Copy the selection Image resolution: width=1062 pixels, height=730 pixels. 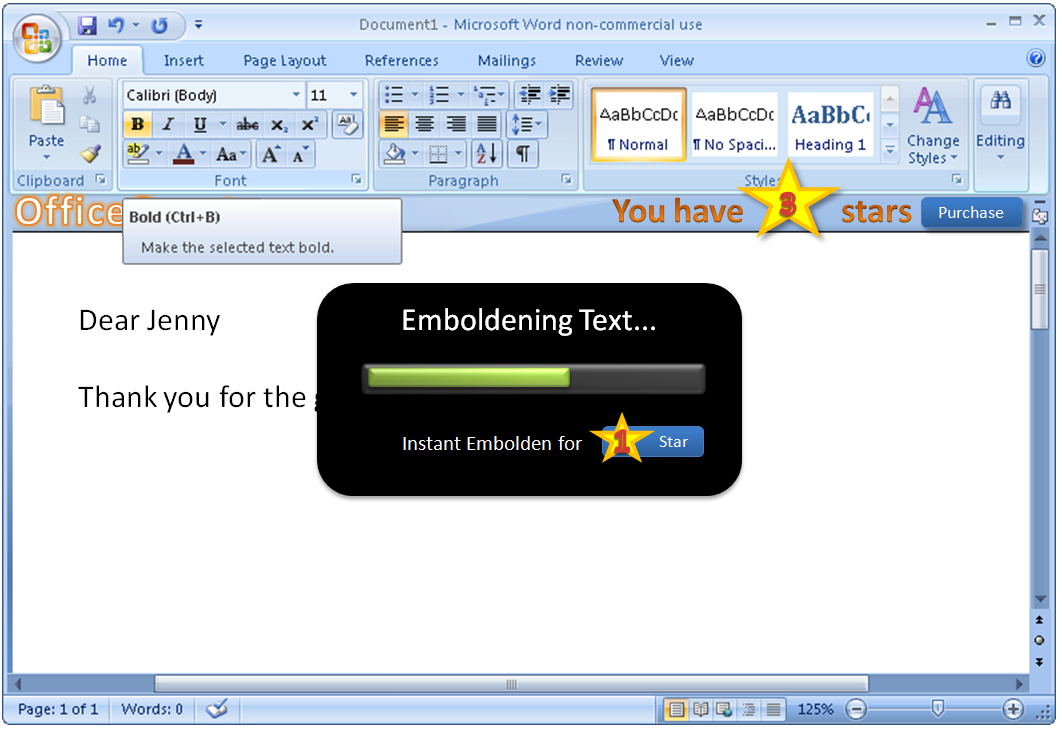pos(89,124)
